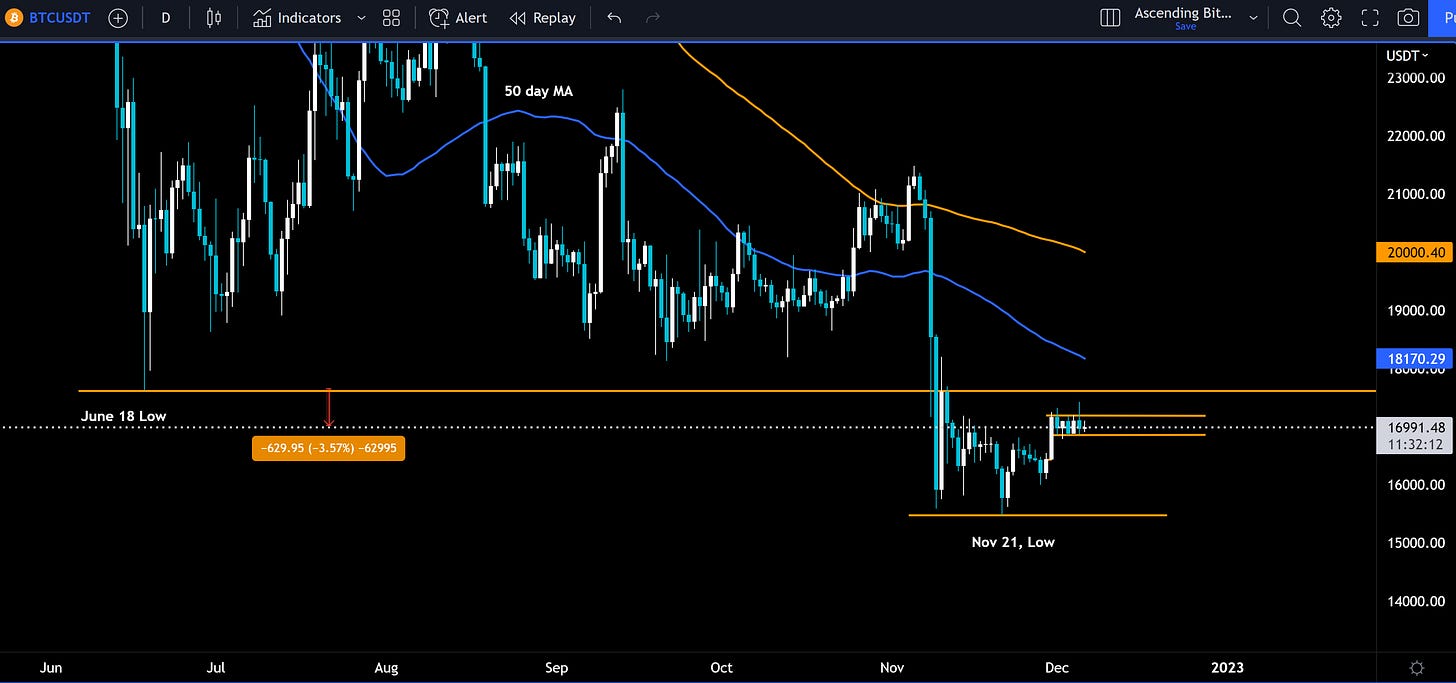Take a chart snapshot with camera icon
Viewport: 1456px width, 683px height.
1408,18
